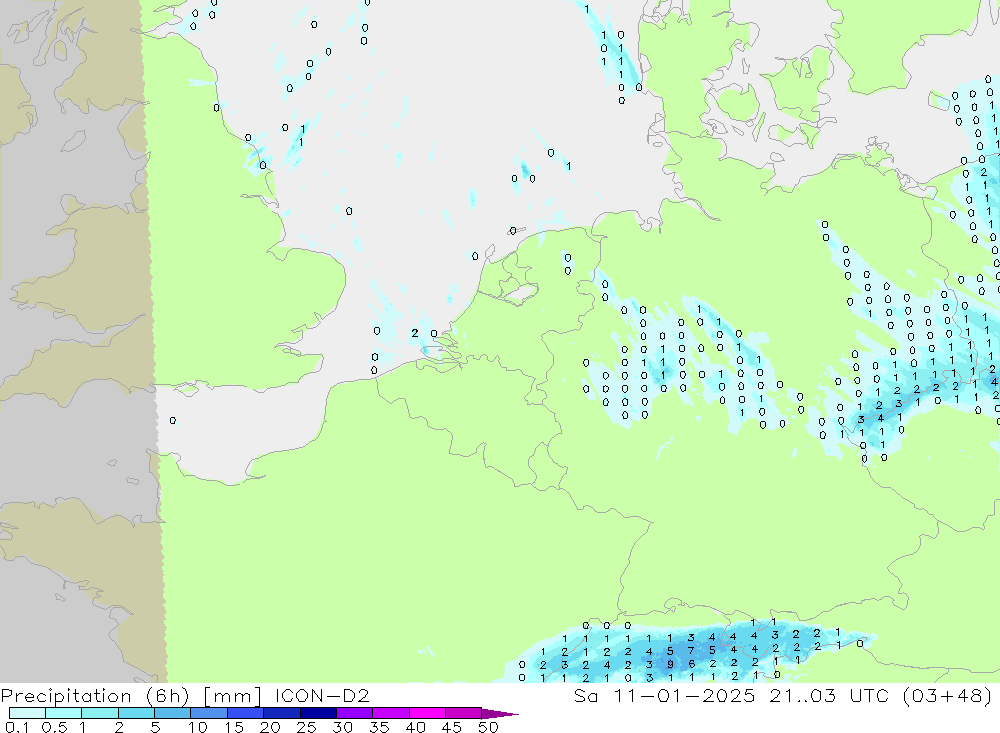This screenshot has width=1000, height=733.
Task: Click the '15' legend scale label
Action: (234, 727)
